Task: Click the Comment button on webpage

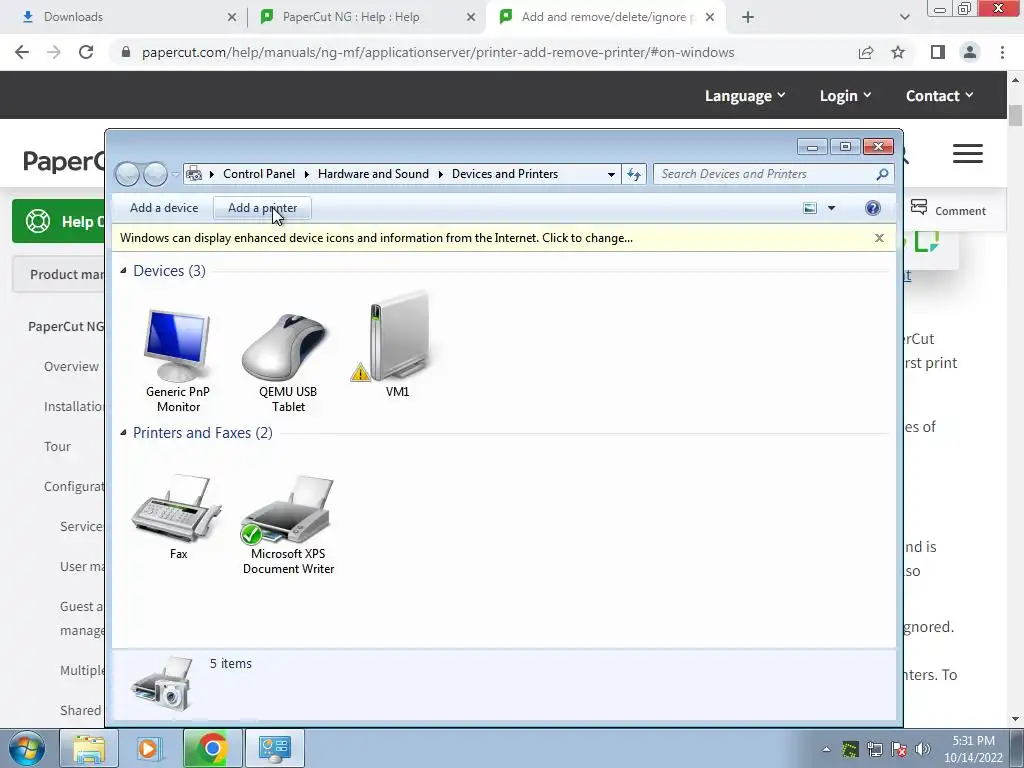Action: pos(948,210)
